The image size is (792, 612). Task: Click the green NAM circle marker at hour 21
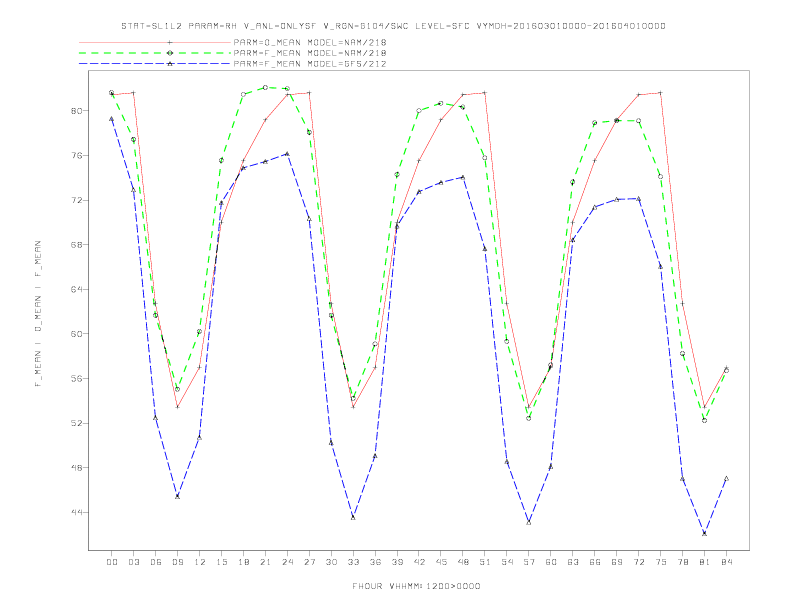pos(265,87)
